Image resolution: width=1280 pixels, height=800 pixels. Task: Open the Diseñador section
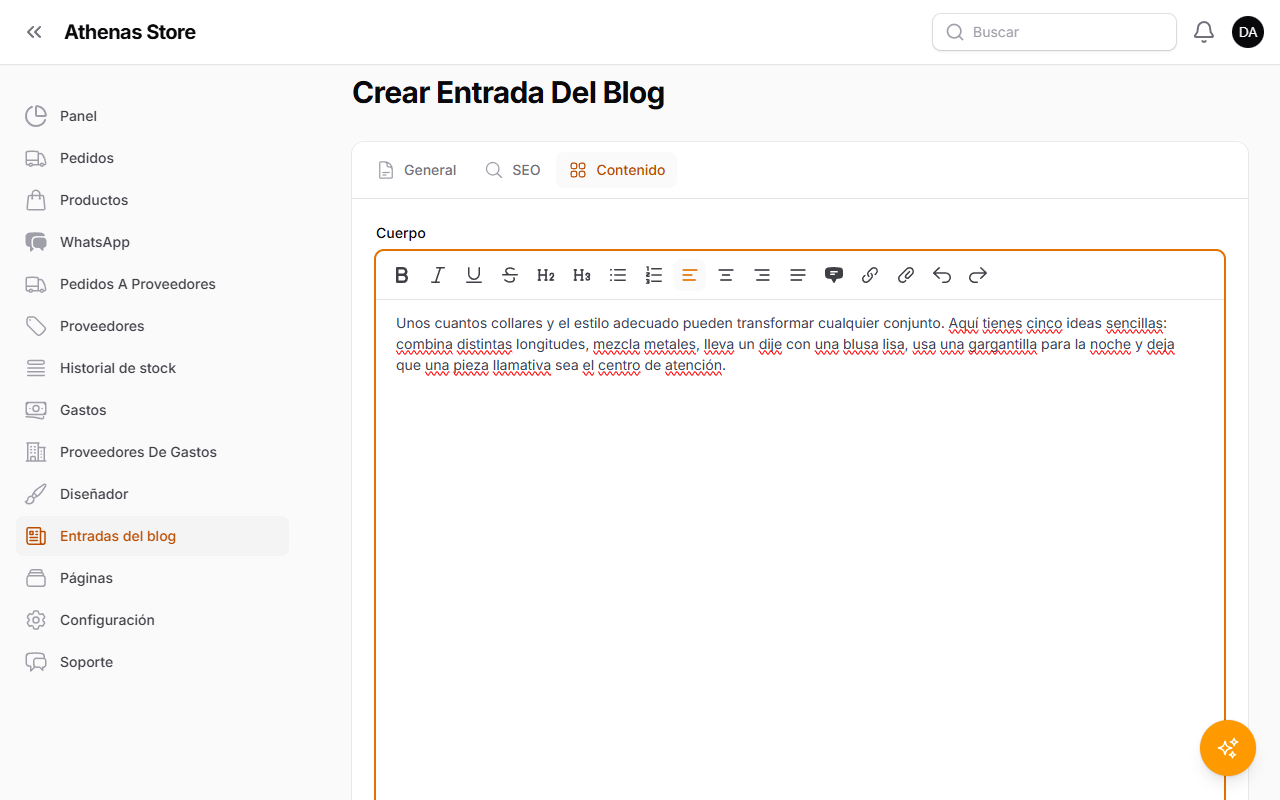tap(152, 494)
